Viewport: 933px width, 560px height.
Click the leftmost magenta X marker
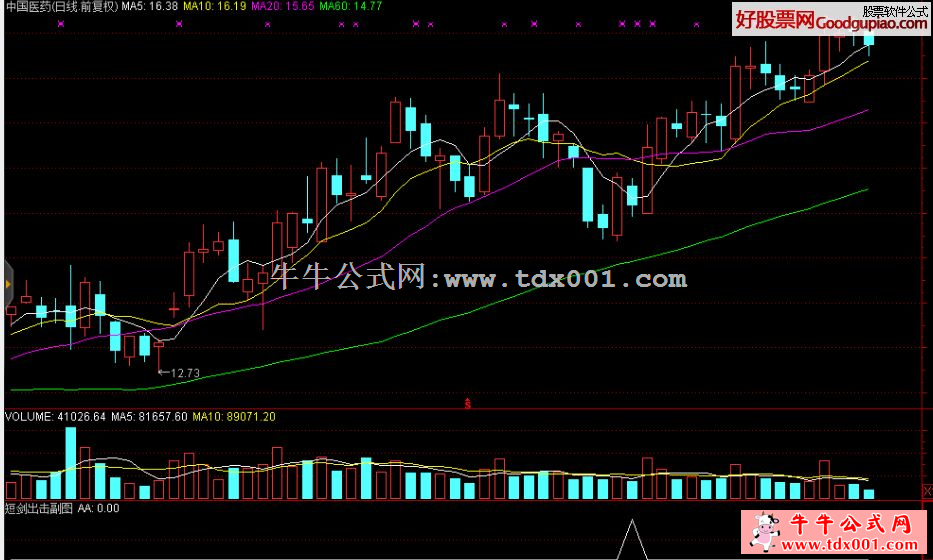click(61, 23)
